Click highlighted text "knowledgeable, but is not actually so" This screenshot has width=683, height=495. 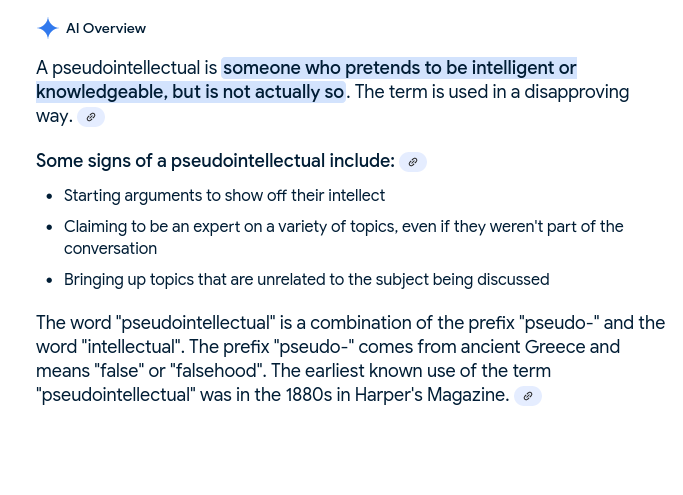[190, 92]
